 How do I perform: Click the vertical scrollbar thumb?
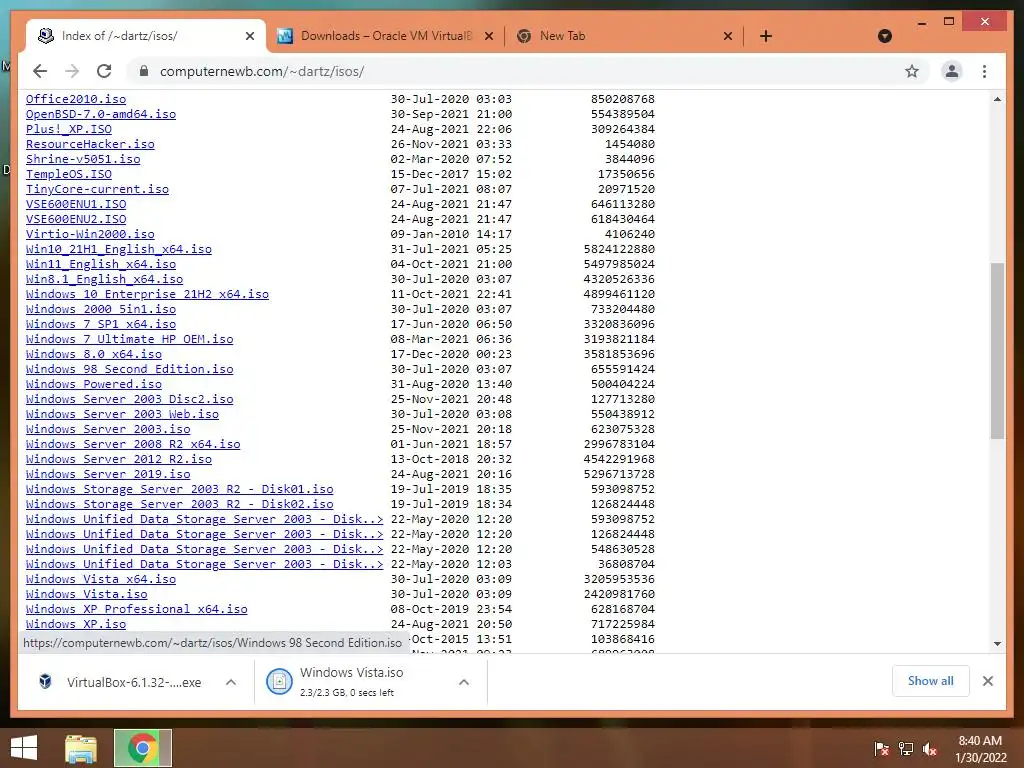(x=997, y=351)
